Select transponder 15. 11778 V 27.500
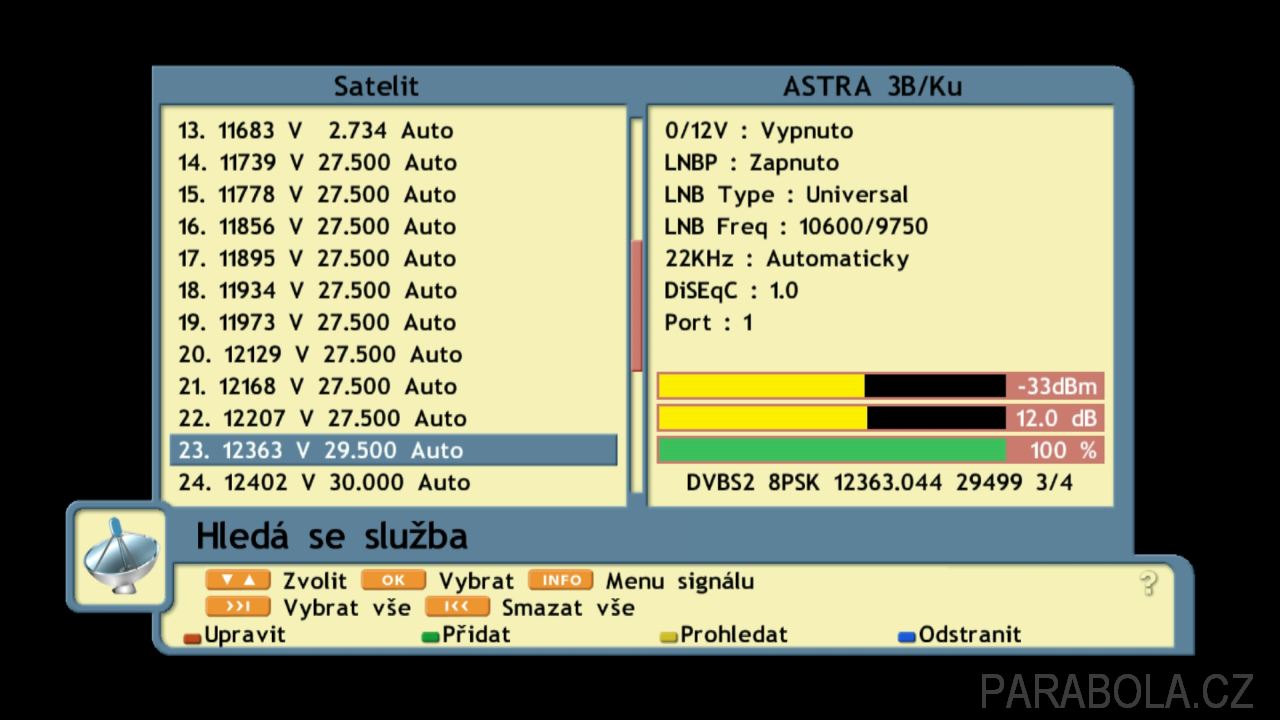This screenshot has height=720, width=1280. [393, 194]
